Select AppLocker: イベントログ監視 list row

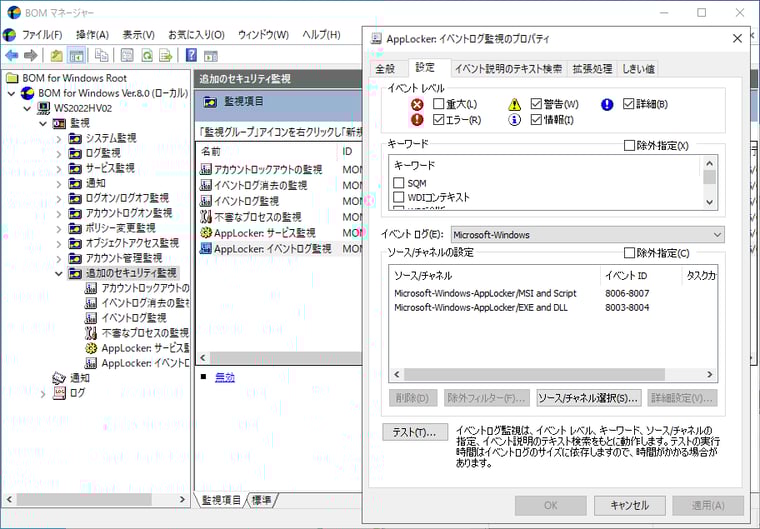273,249
